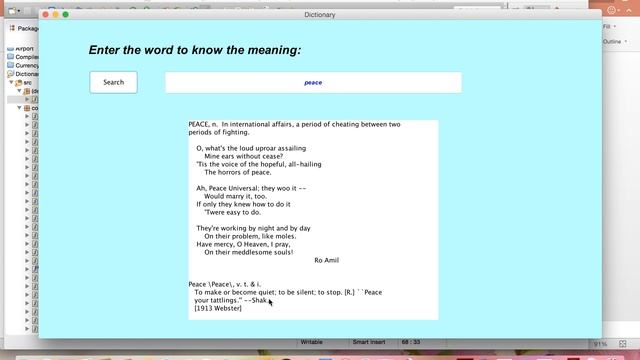Click the 'co' package icon
This screenshot has height=360, width=640.
click(27, 108)
